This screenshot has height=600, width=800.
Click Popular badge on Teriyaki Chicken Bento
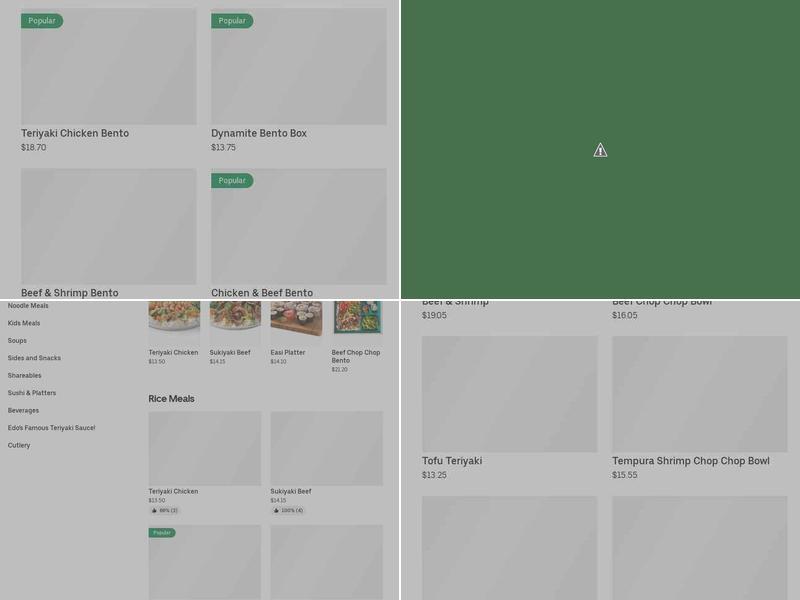42,21
